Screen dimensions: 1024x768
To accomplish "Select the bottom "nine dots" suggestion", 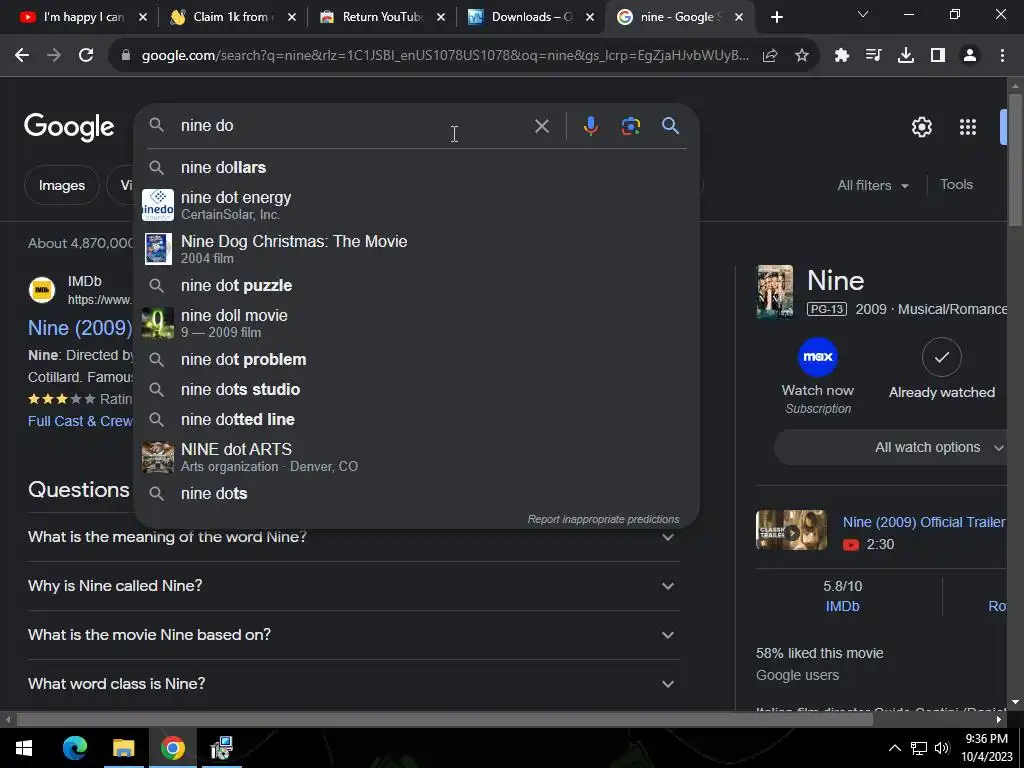I will pyautogui.click(x=416, y=494).
